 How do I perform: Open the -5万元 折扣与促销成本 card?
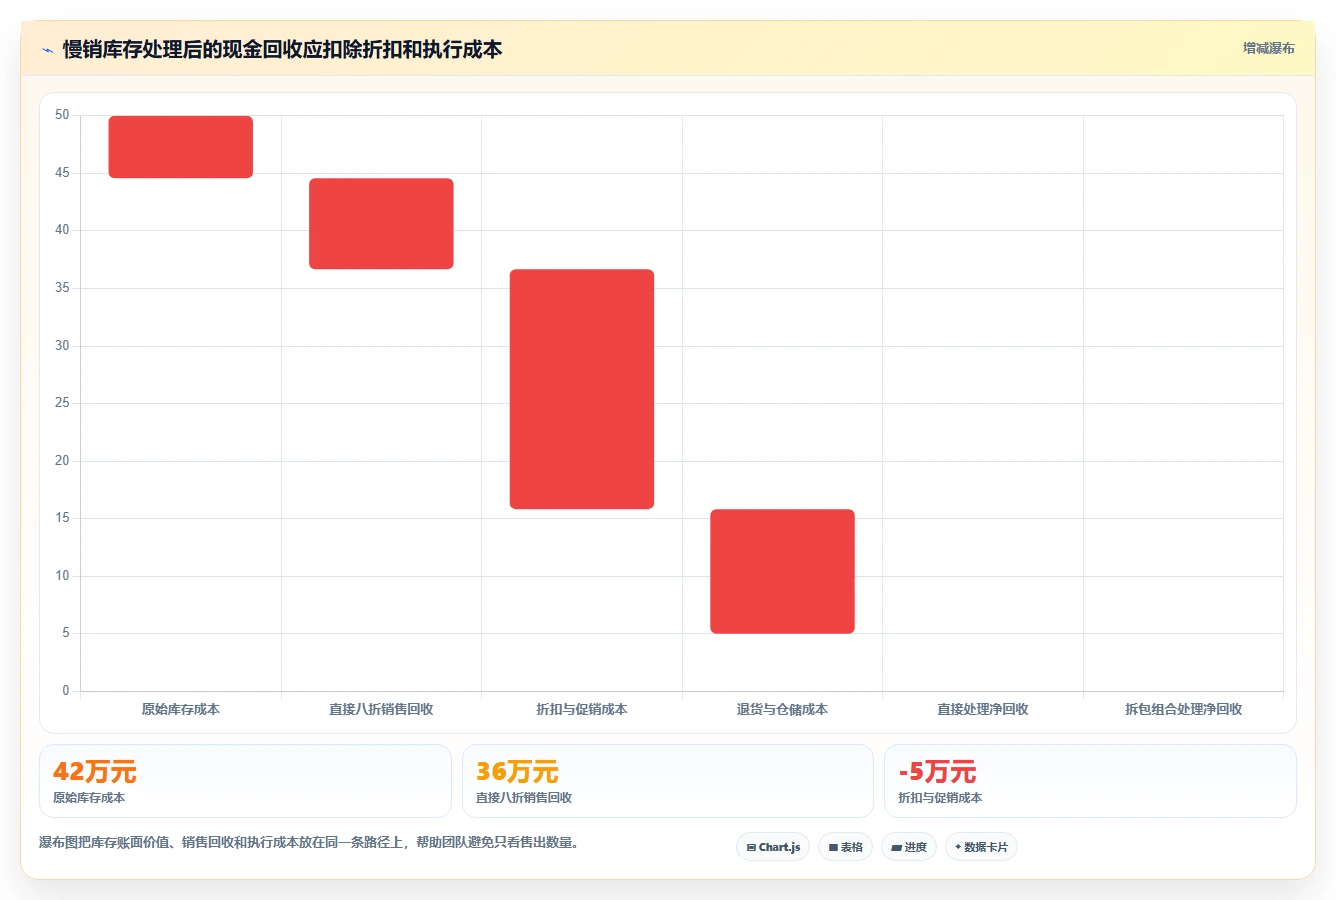[1090, 781]
